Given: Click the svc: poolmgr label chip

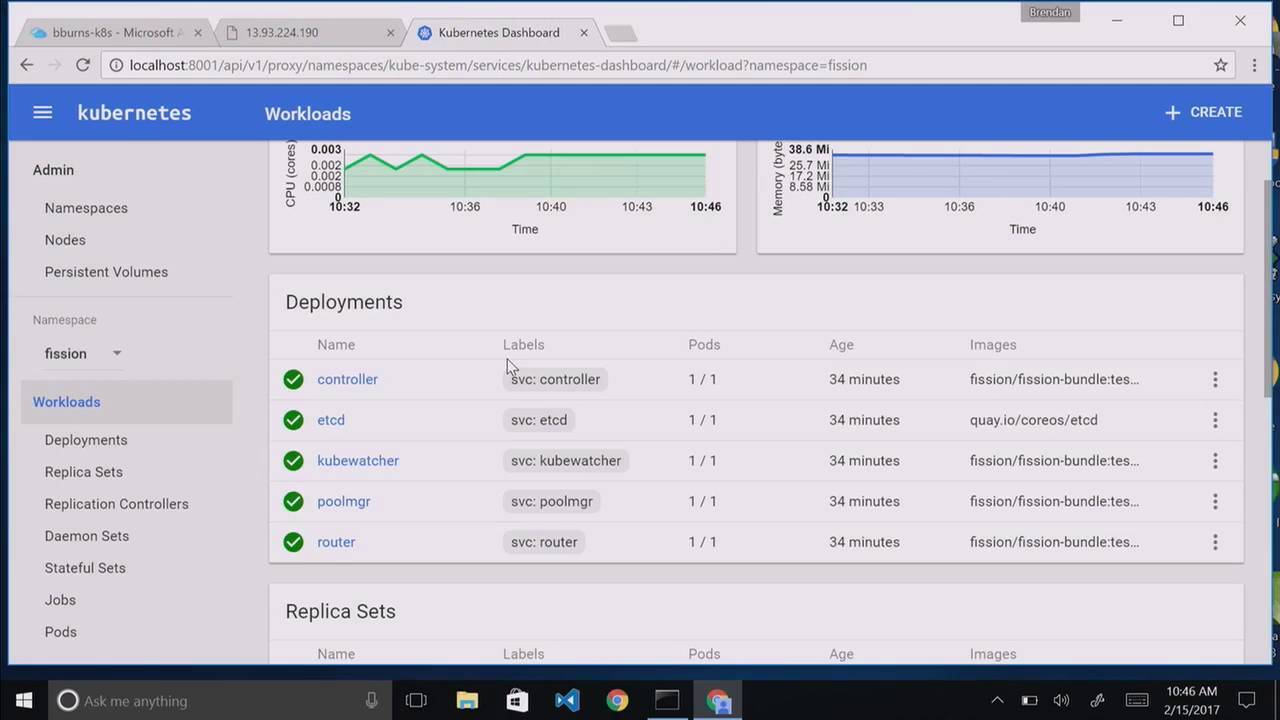Looking at the screenshot, I should [552, 501].
